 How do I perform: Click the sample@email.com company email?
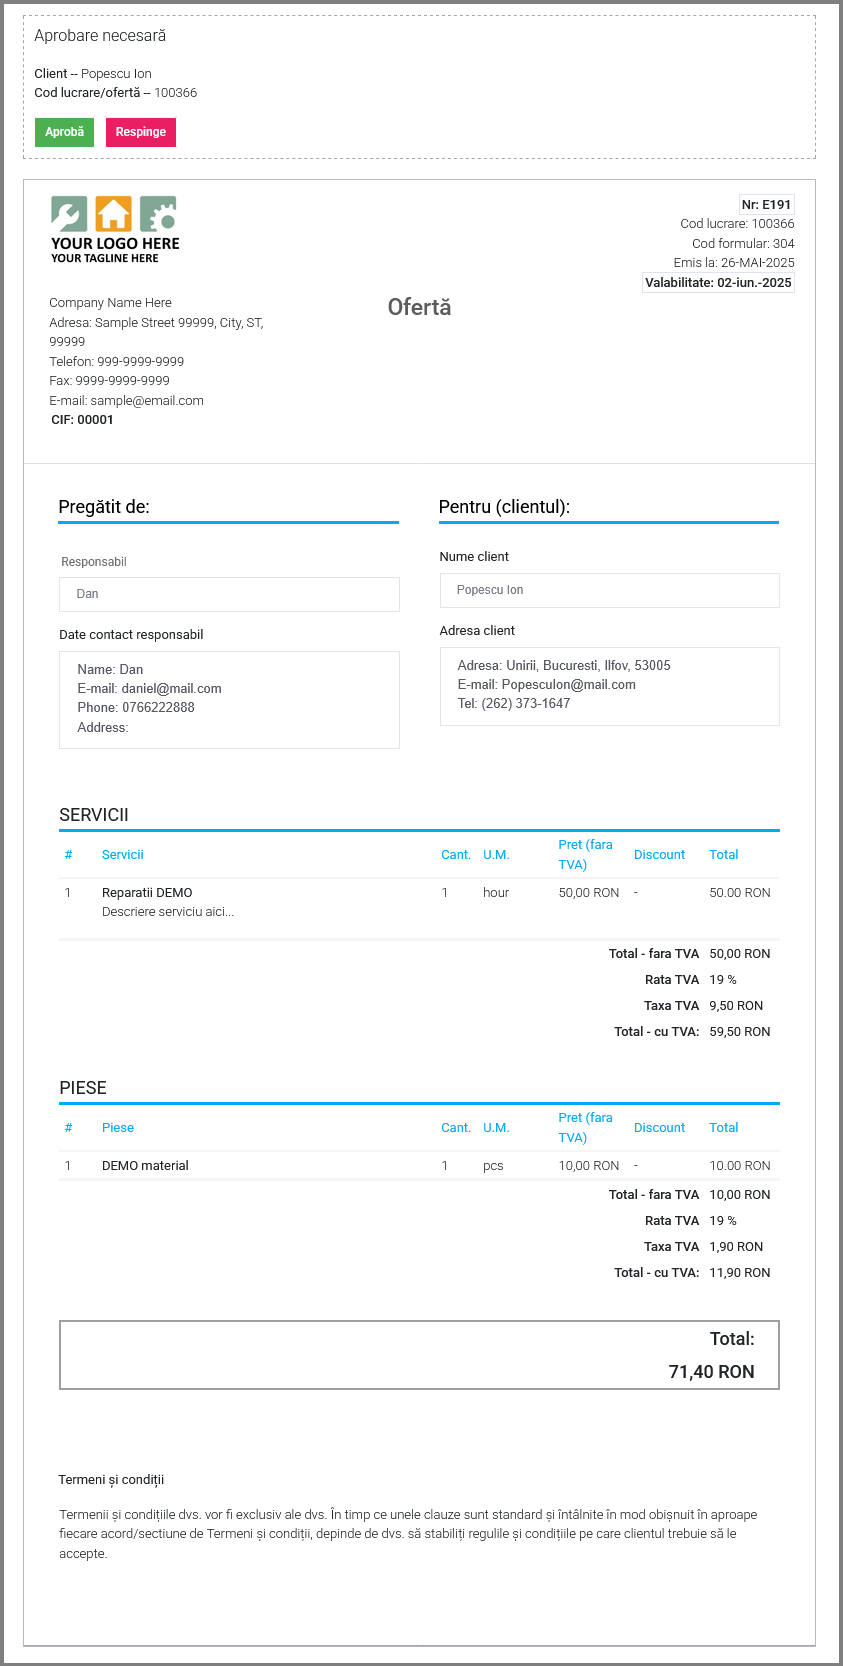point(147,401)
